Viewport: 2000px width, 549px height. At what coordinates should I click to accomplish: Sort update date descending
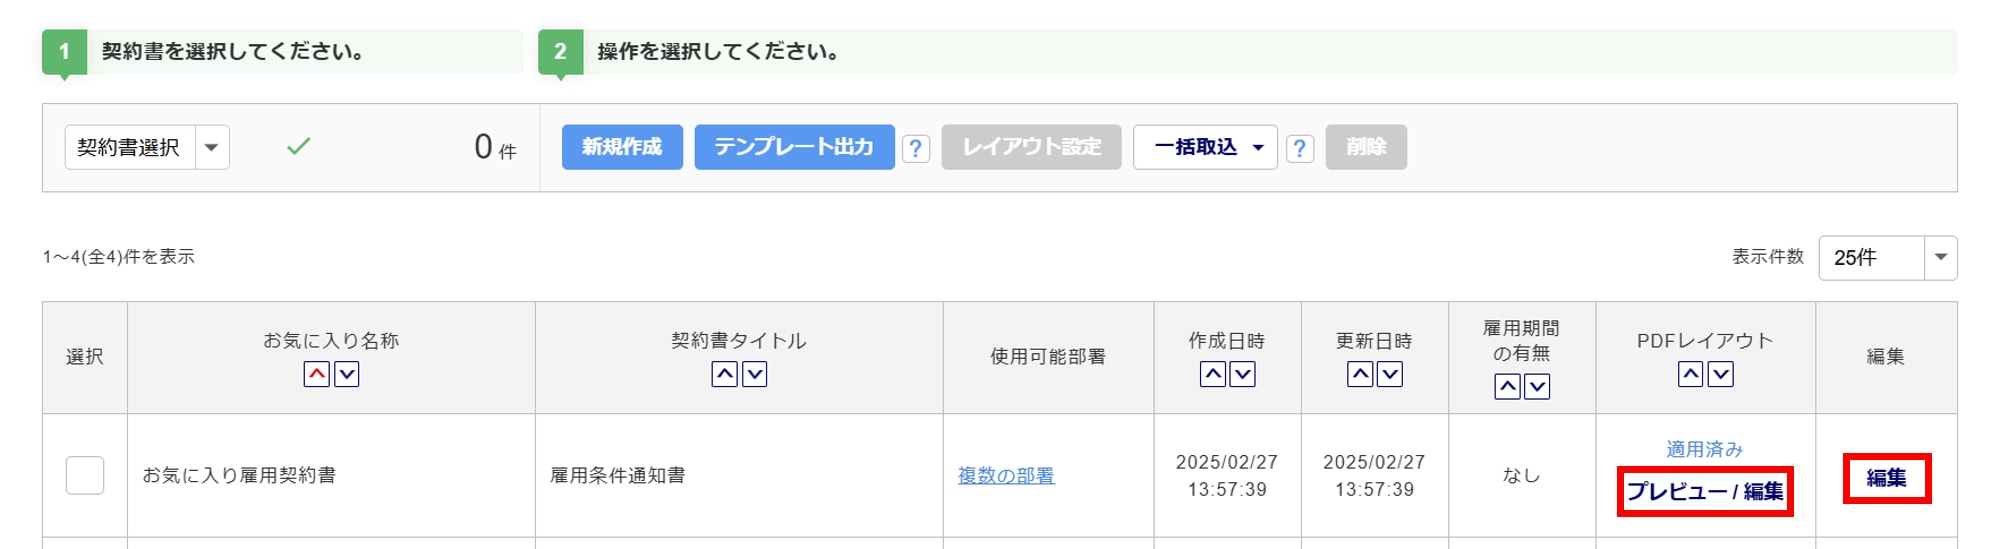[x=1390, y=375]
